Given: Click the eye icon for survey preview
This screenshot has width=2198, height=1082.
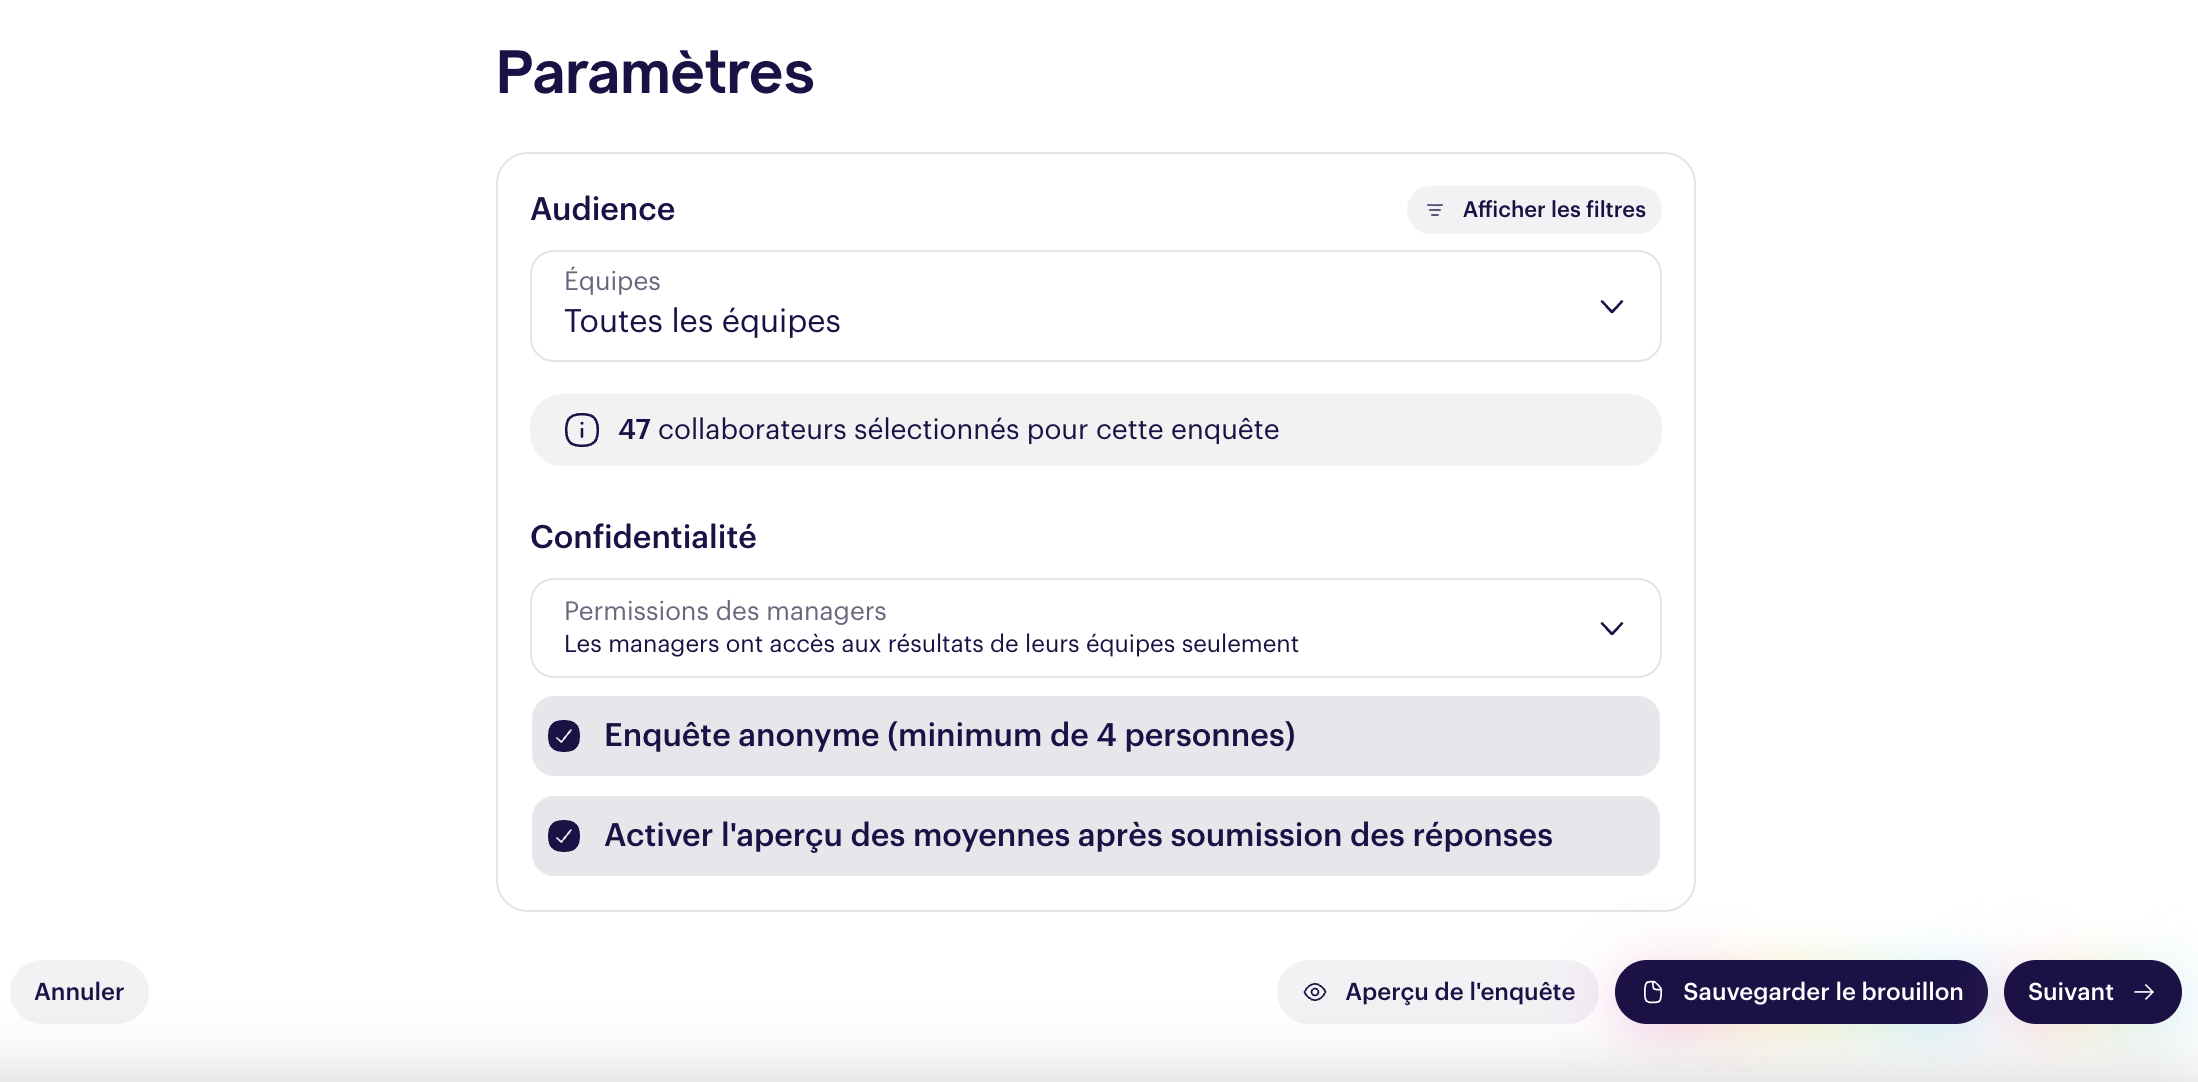Looking at the screenshot, I should pyautogui.click(x=1314, y=992).
